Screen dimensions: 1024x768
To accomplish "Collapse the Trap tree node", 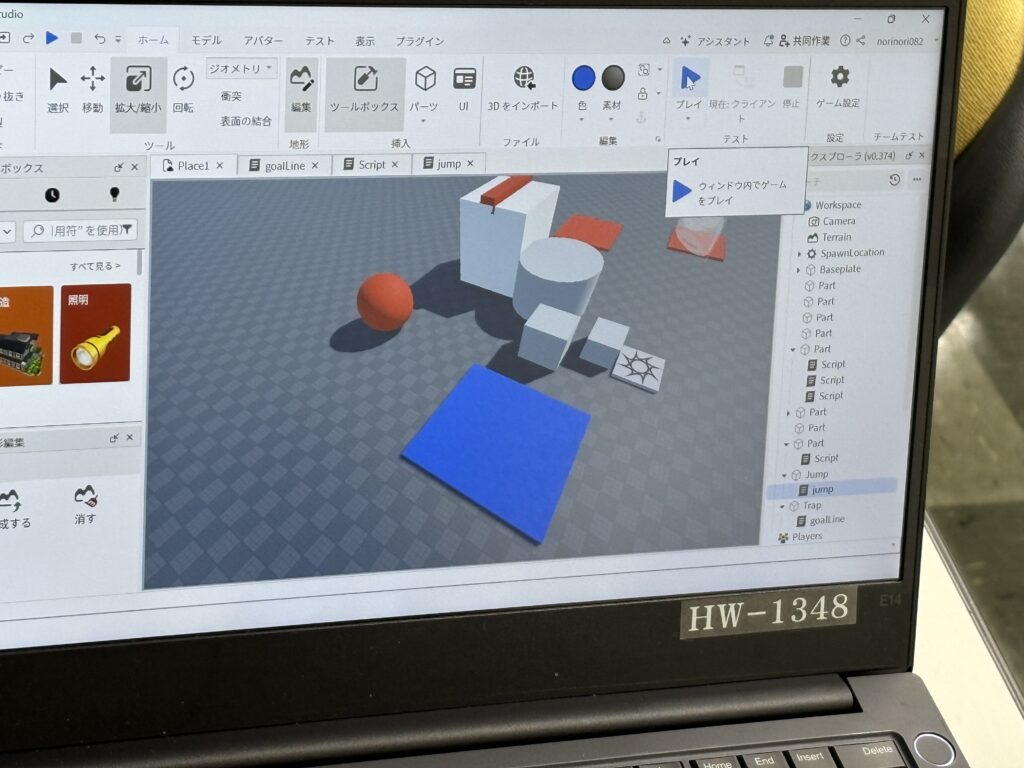I will (782, 506).
